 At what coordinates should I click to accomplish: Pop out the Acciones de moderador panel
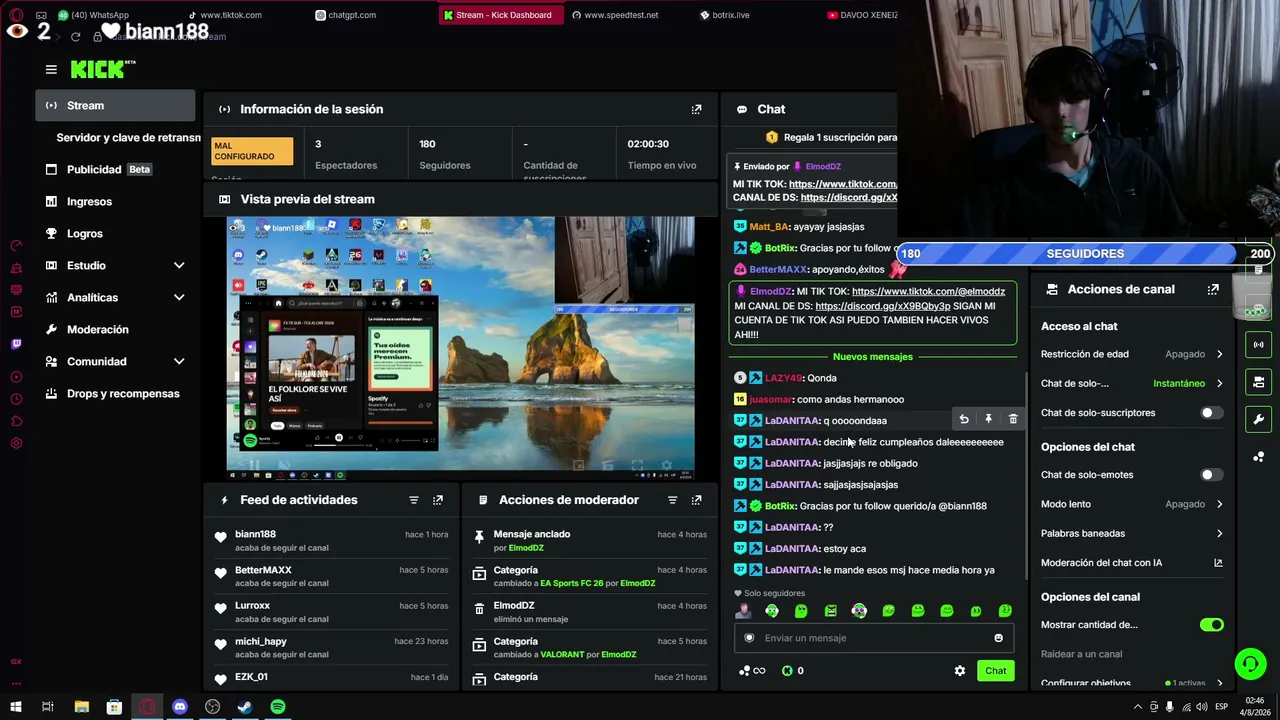point(696,500)
